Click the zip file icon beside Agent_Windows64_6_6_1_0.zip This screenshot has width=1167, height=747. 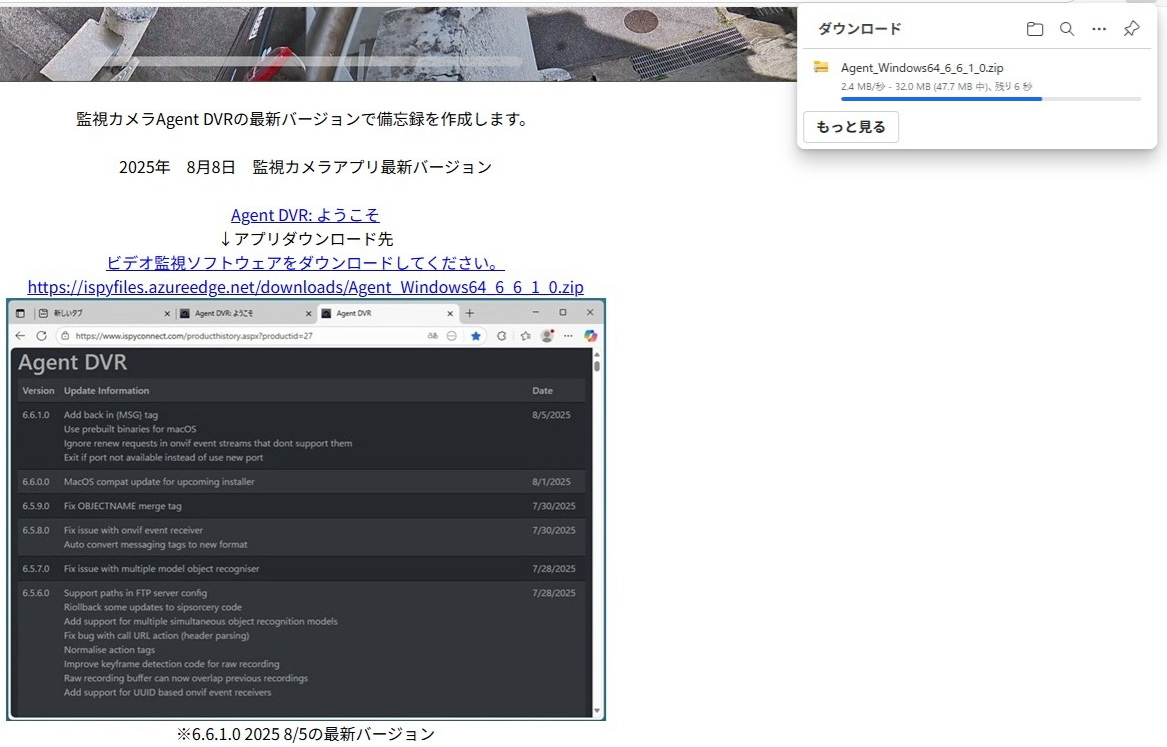coord(821,67)
